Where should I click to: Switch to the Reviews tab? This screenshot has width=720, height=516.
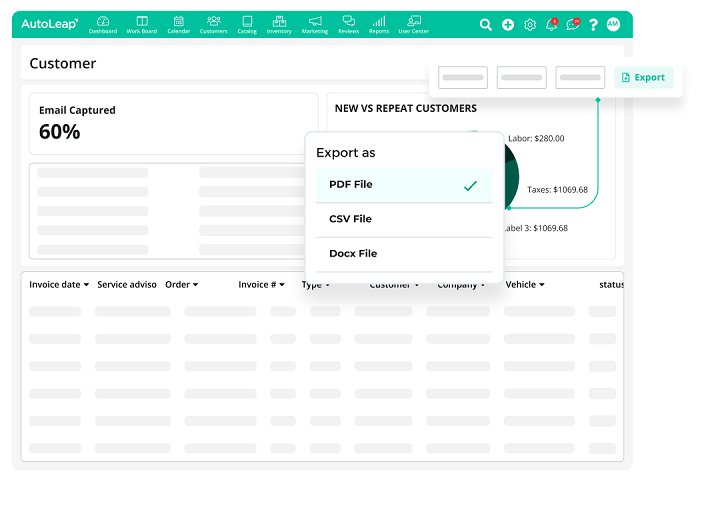point(348,23)
